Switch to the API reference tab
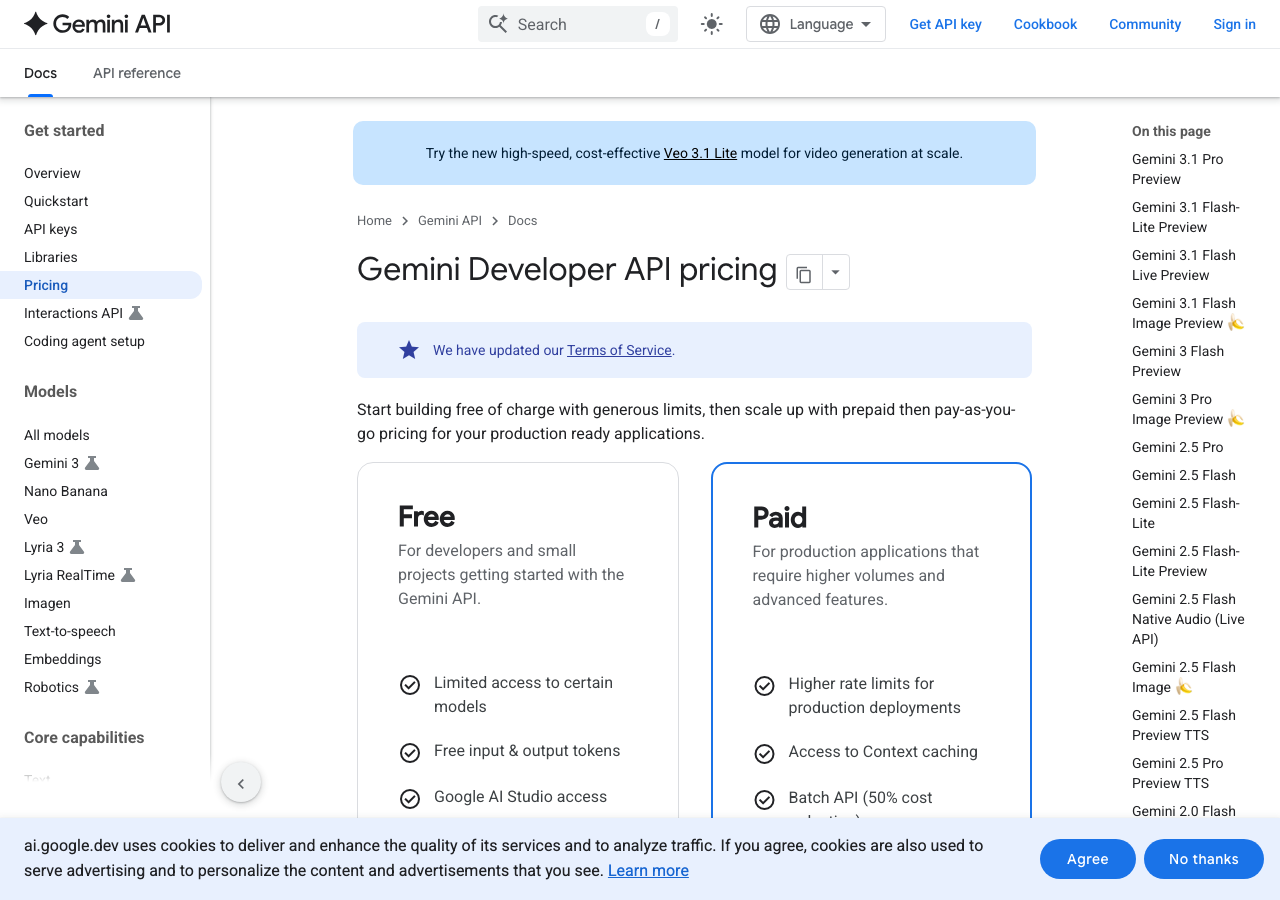Viewport: 1280px width, 900px height. [137, 73]
